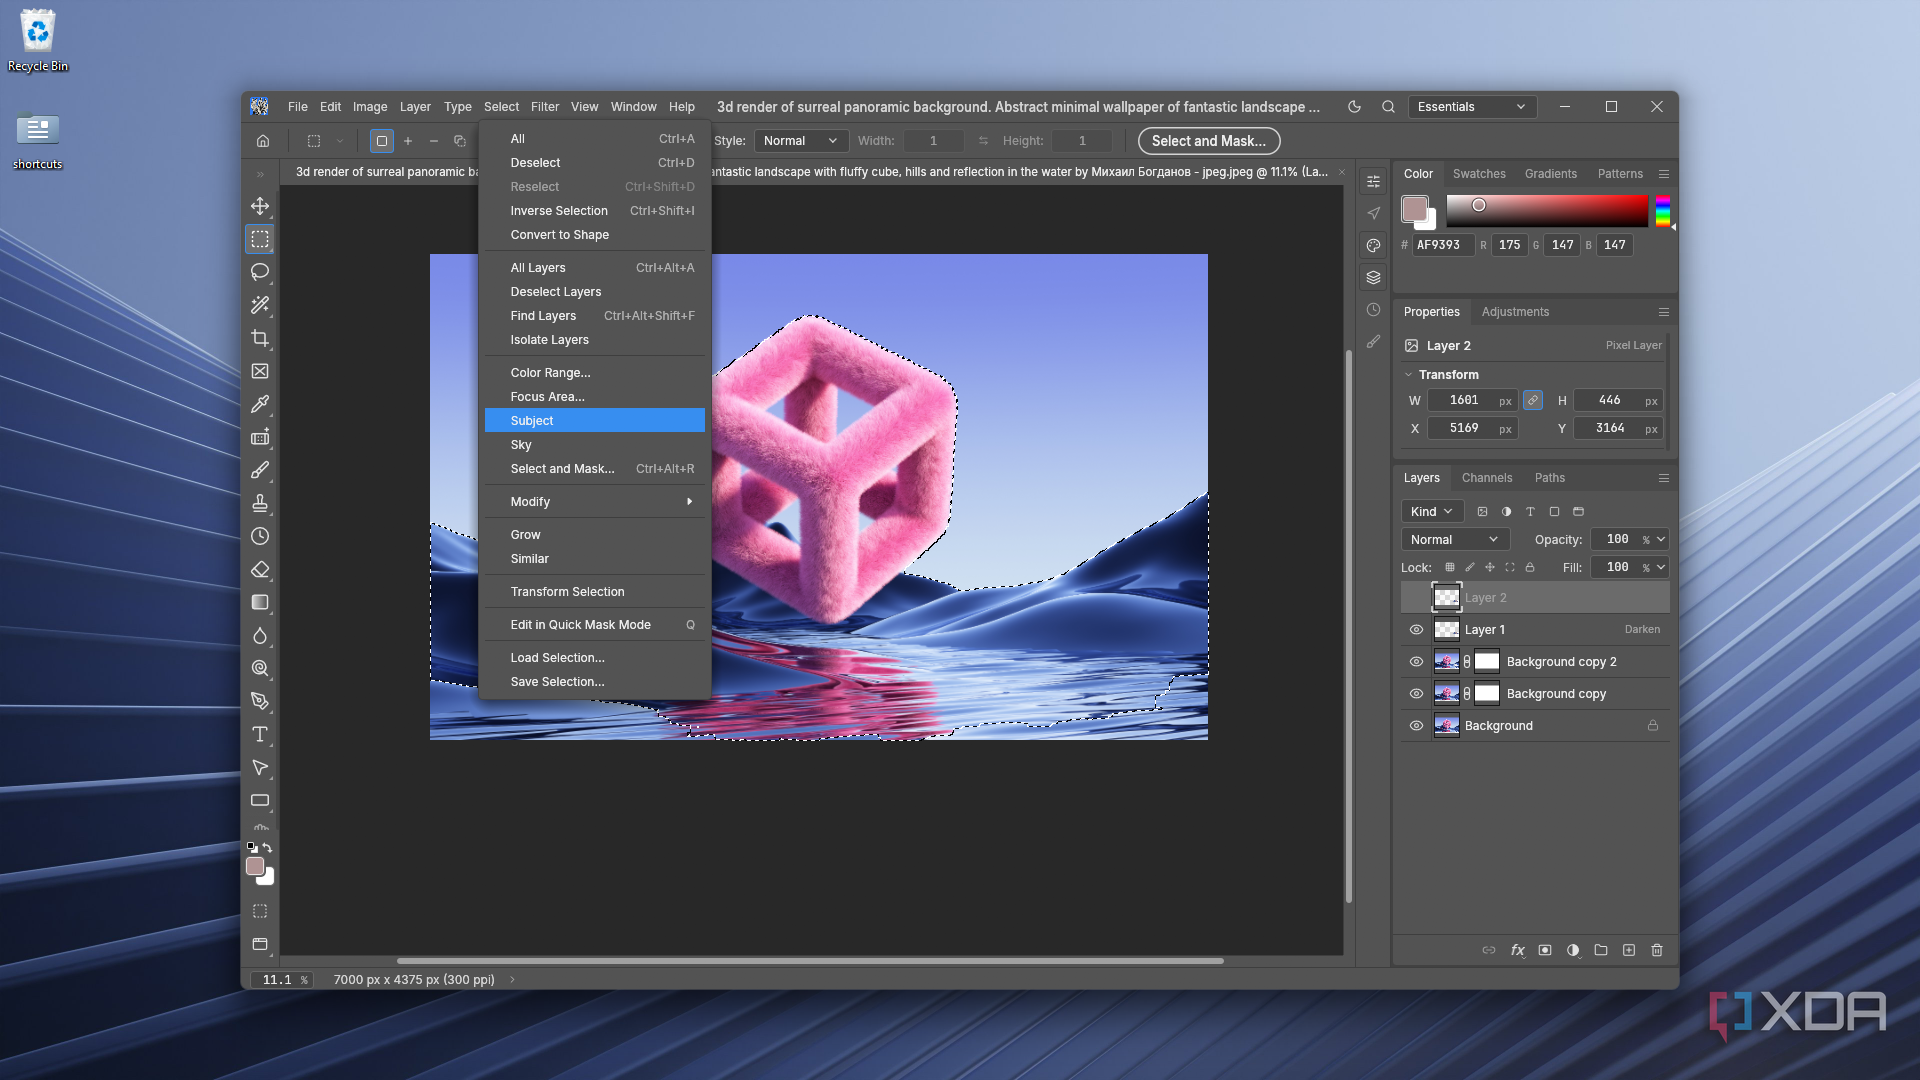The image size is (1920, 1080).
Task: Select the Frame tool
Action: 260,371
